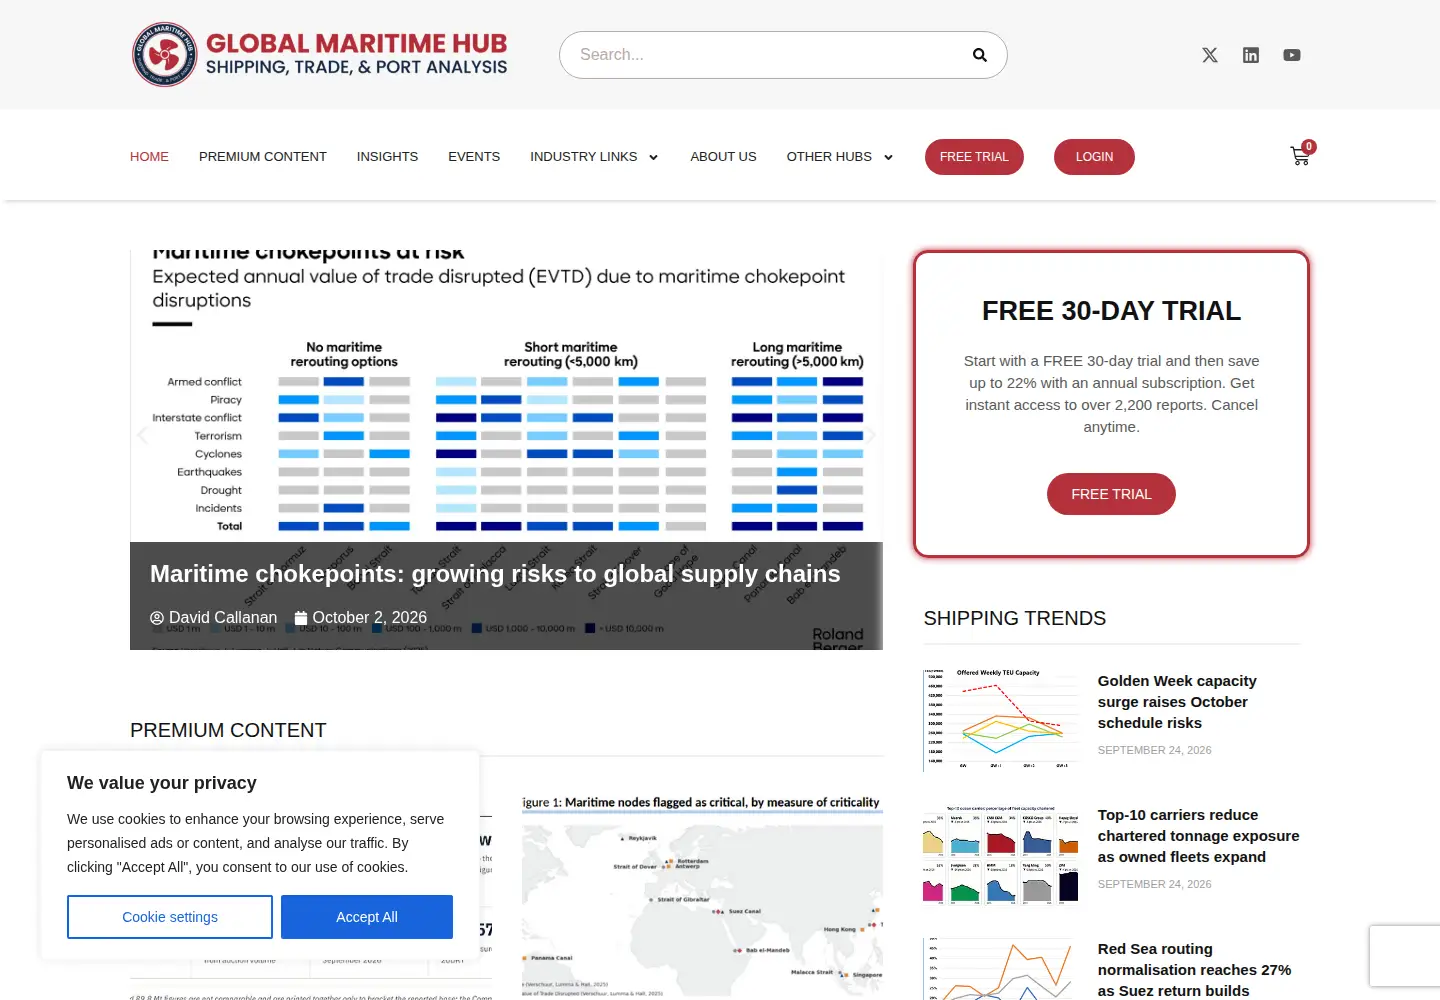Screen dimensions: 1440x1000
Task: Click author David Callanan
Action: [x=214, y=618]
